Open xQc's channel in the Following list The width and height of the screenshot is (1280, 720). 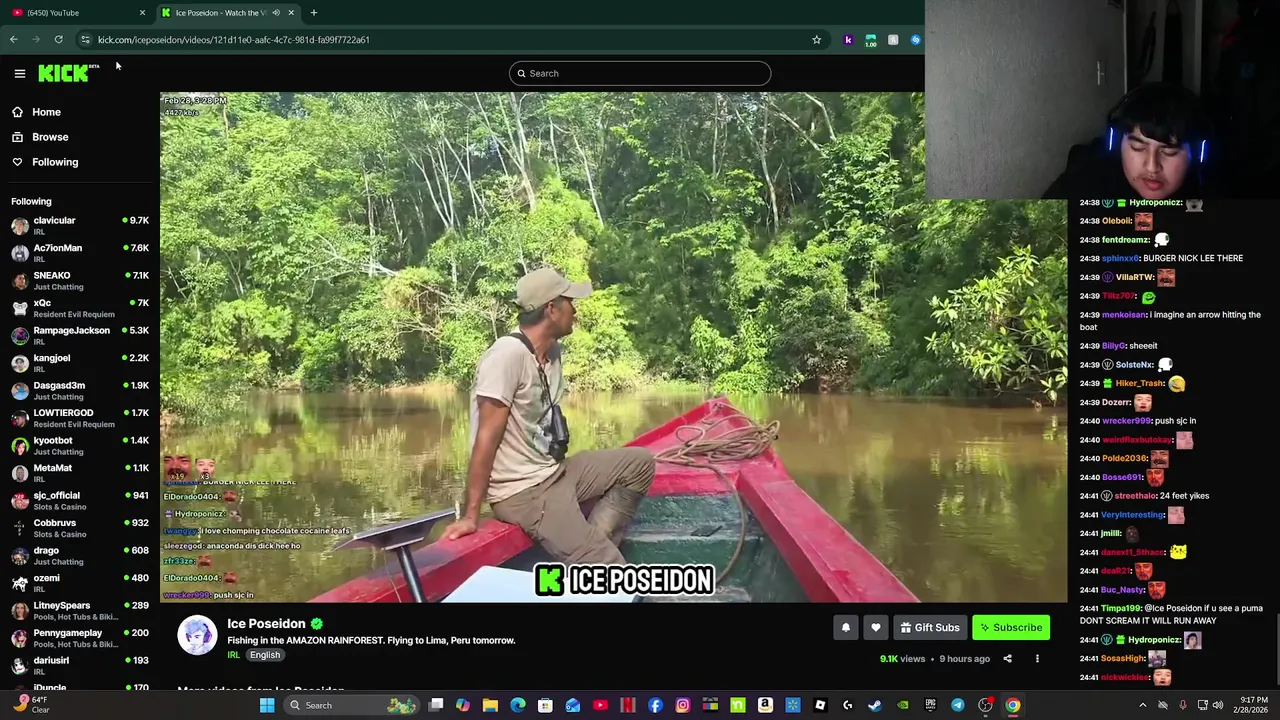pyautogui.click(x=80, y=308)
